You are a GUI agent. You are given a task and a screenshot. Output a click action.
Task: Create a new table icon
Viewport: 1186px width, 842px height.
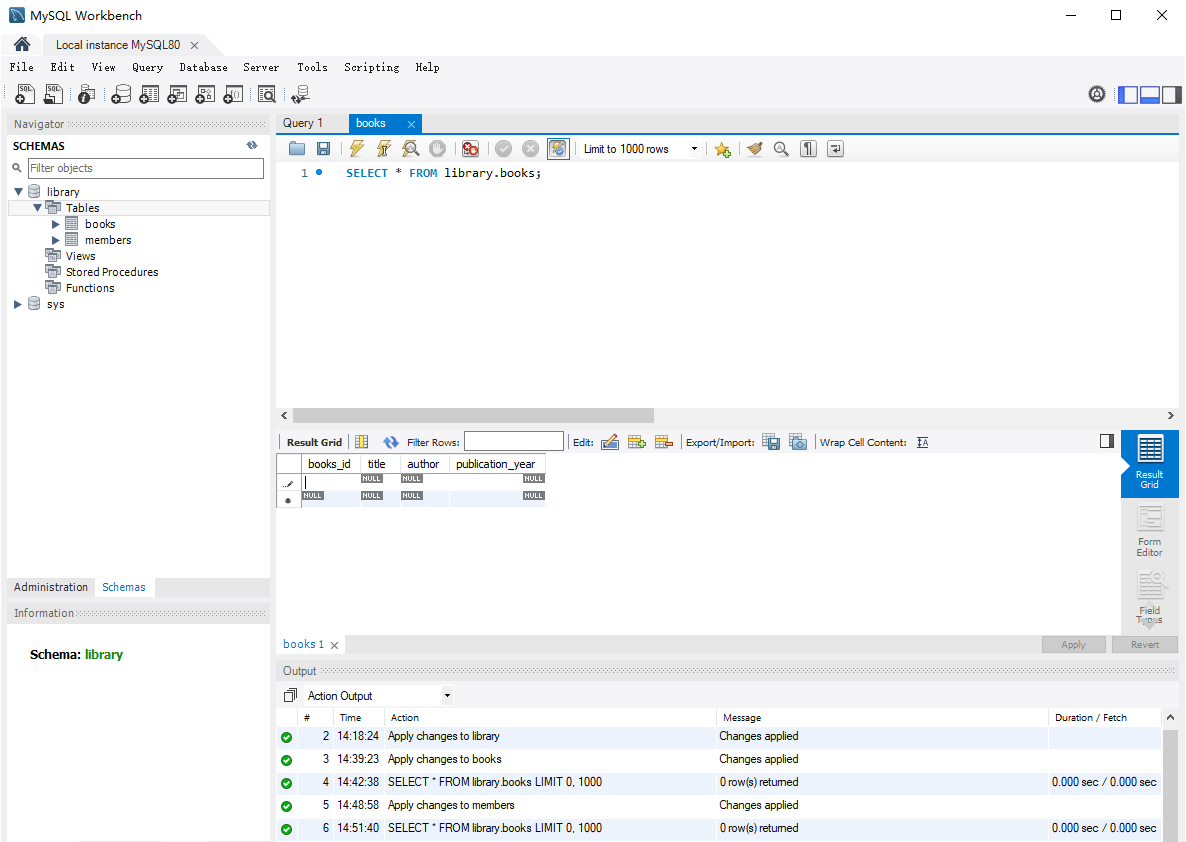click(x=149, y=95)
